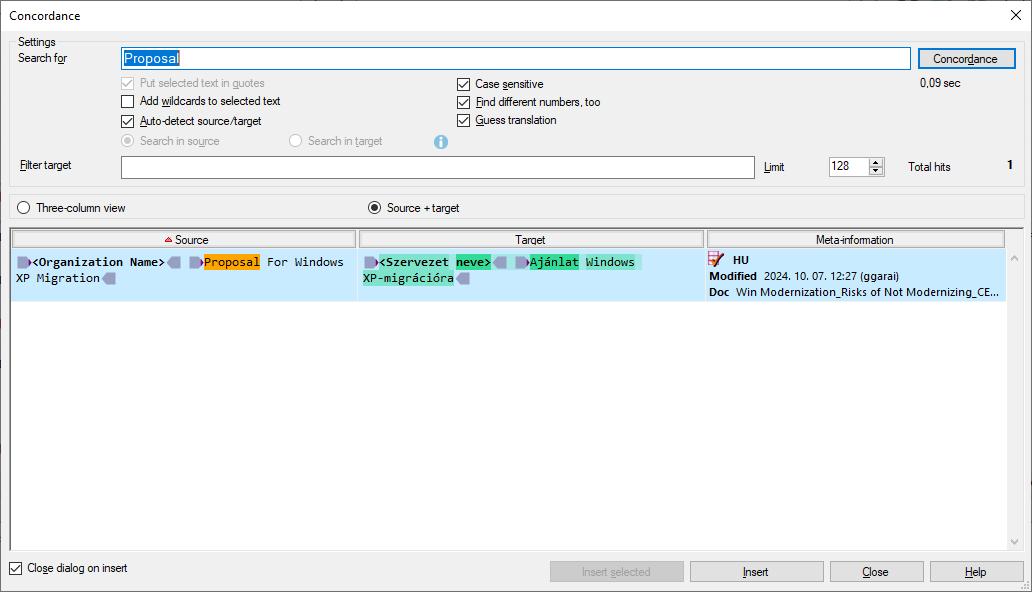This screenshot has height=592, width=1032.
Task: Toggle Guess translation off
Action: coord(463,120)
